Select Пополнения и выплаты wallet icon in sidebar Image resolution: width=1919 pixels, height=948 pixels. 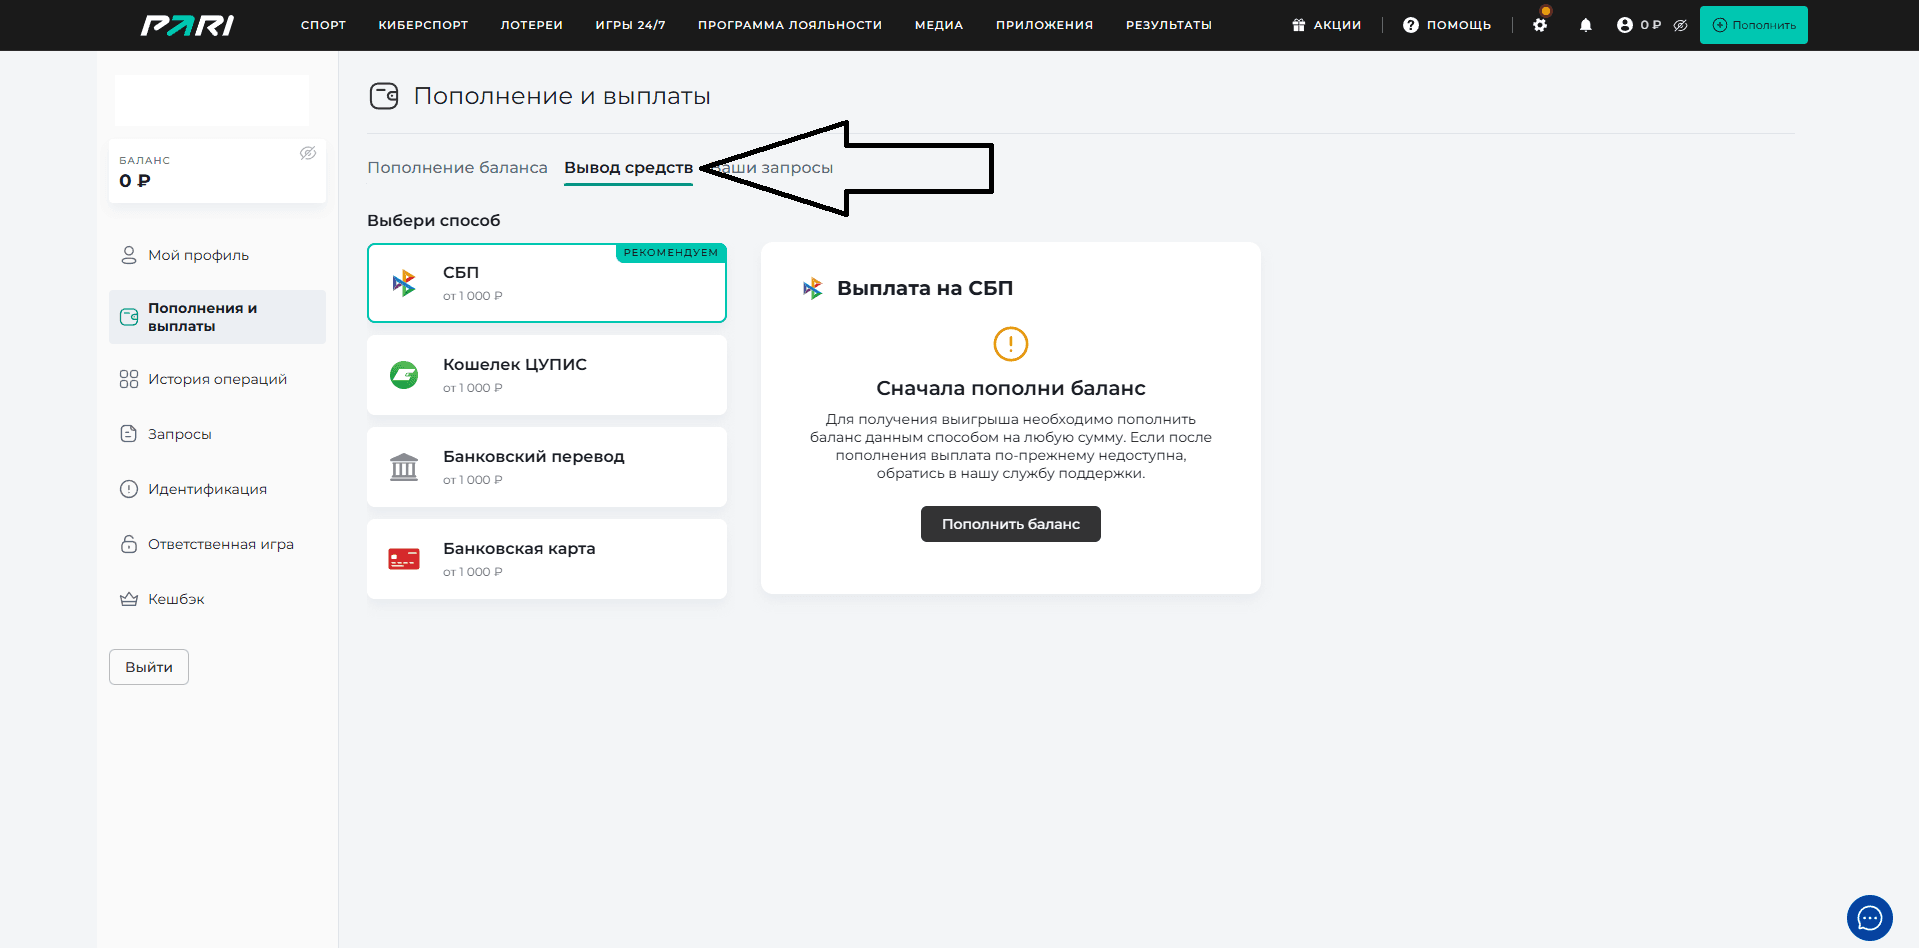point(129,317)
